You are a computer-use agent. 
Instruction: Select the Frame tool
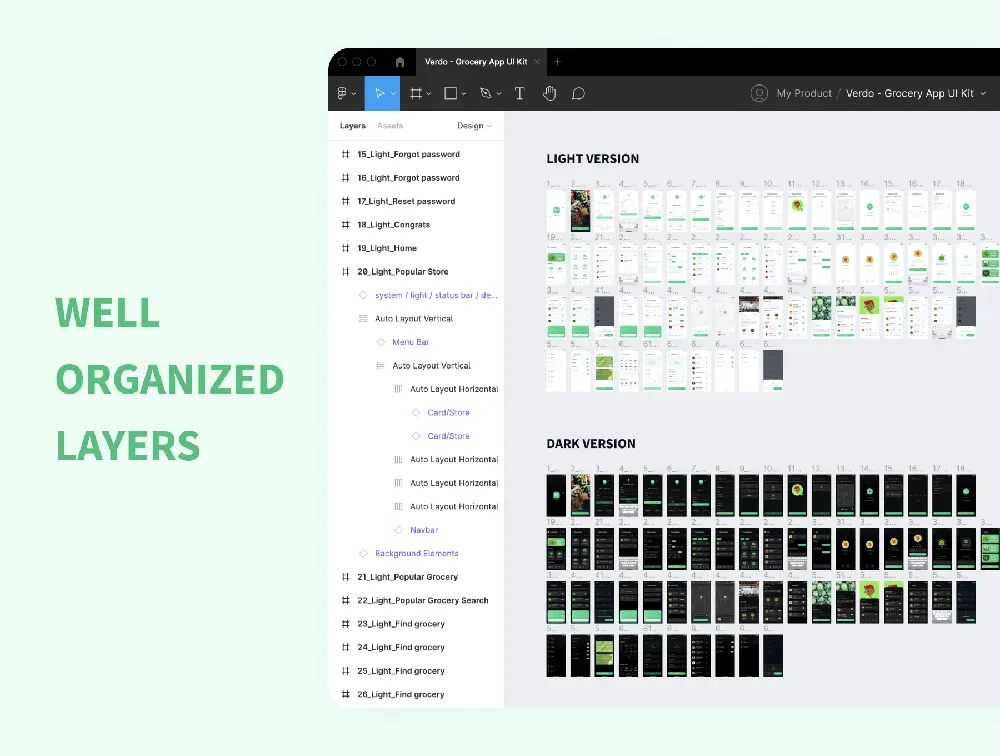(x=416, y=93)
